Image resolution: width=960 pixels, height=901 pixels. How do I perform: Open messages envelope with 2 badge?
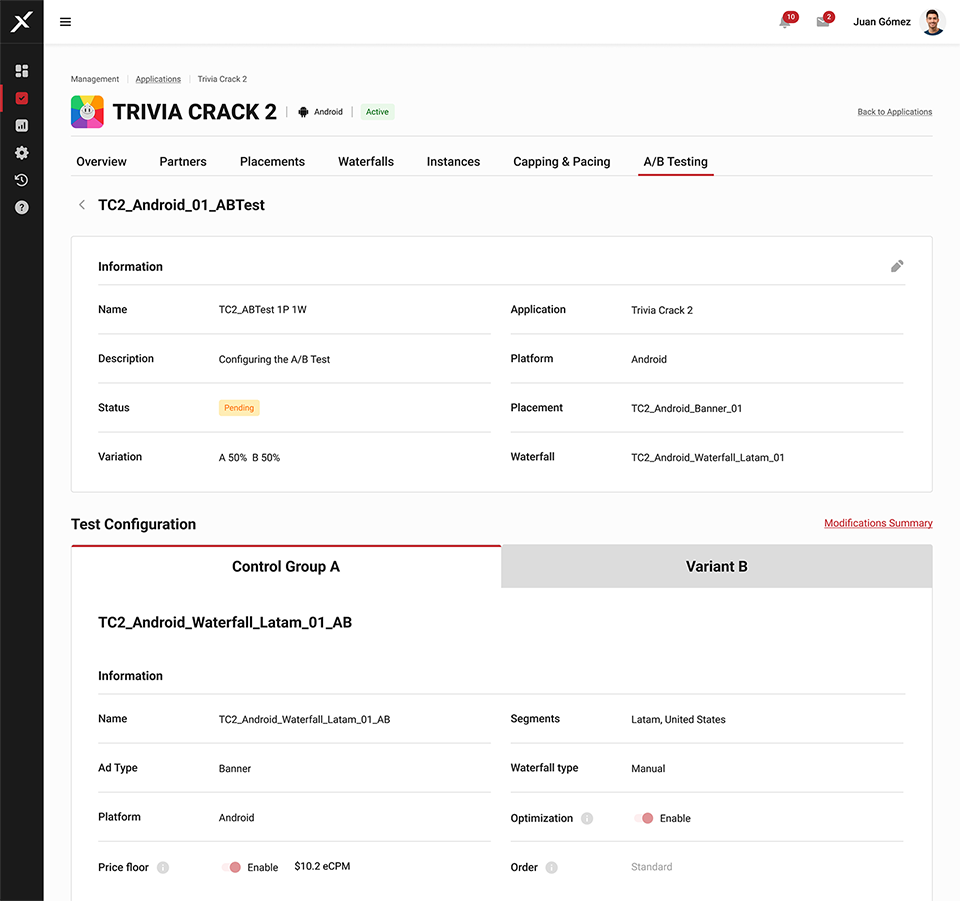[x=824, y=21]
